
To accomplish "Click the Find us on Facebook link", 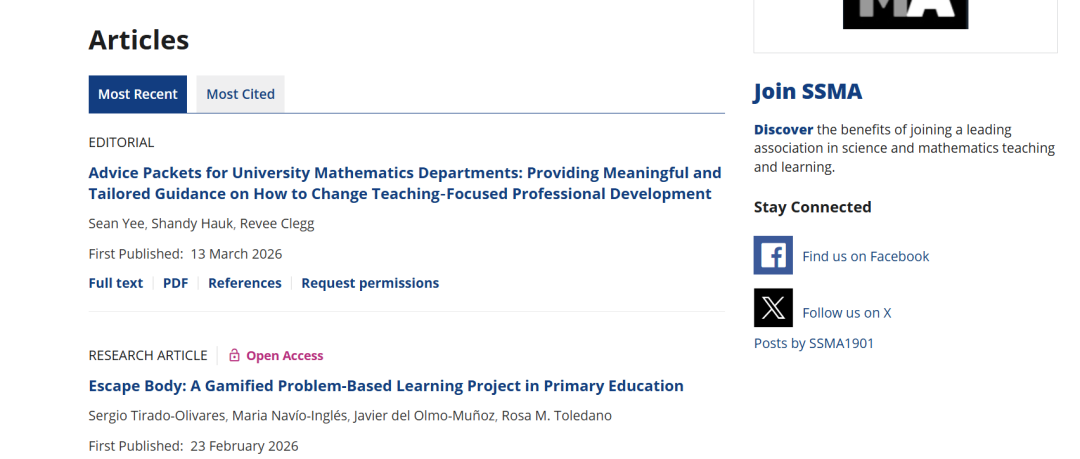I will 865,256.
